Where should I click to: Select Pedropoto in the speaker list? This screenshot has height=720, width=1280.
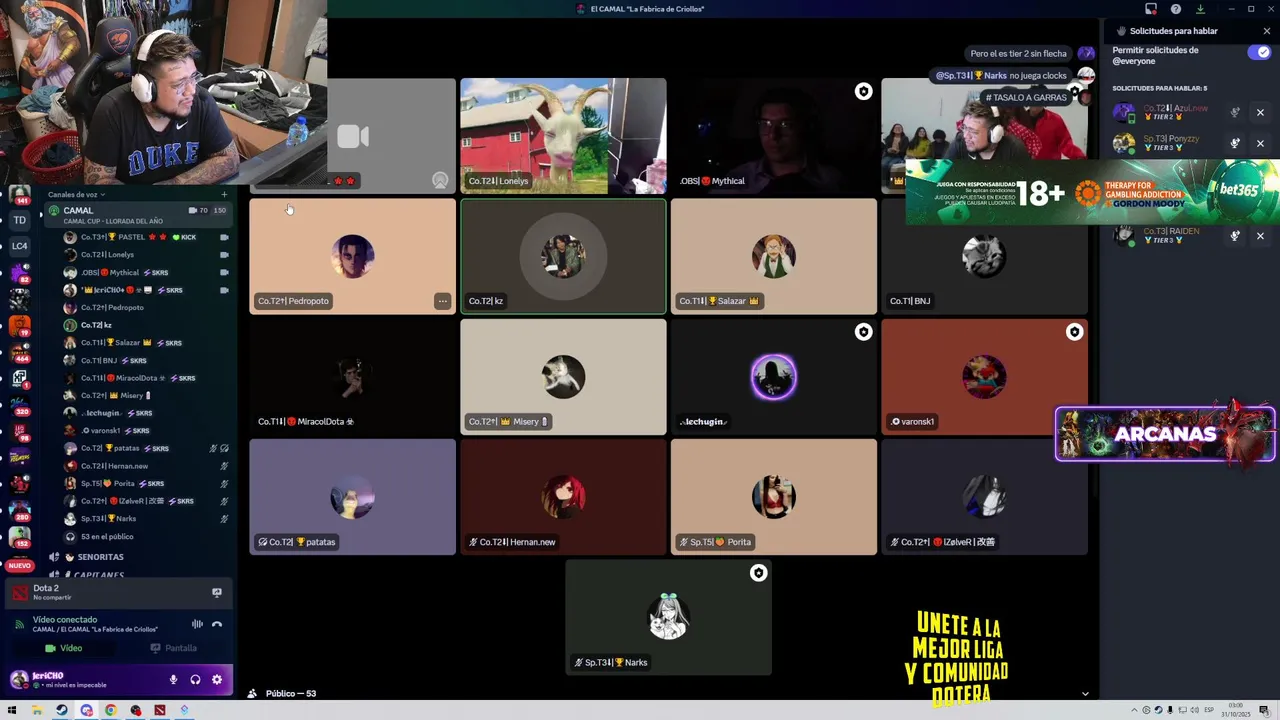145,308
